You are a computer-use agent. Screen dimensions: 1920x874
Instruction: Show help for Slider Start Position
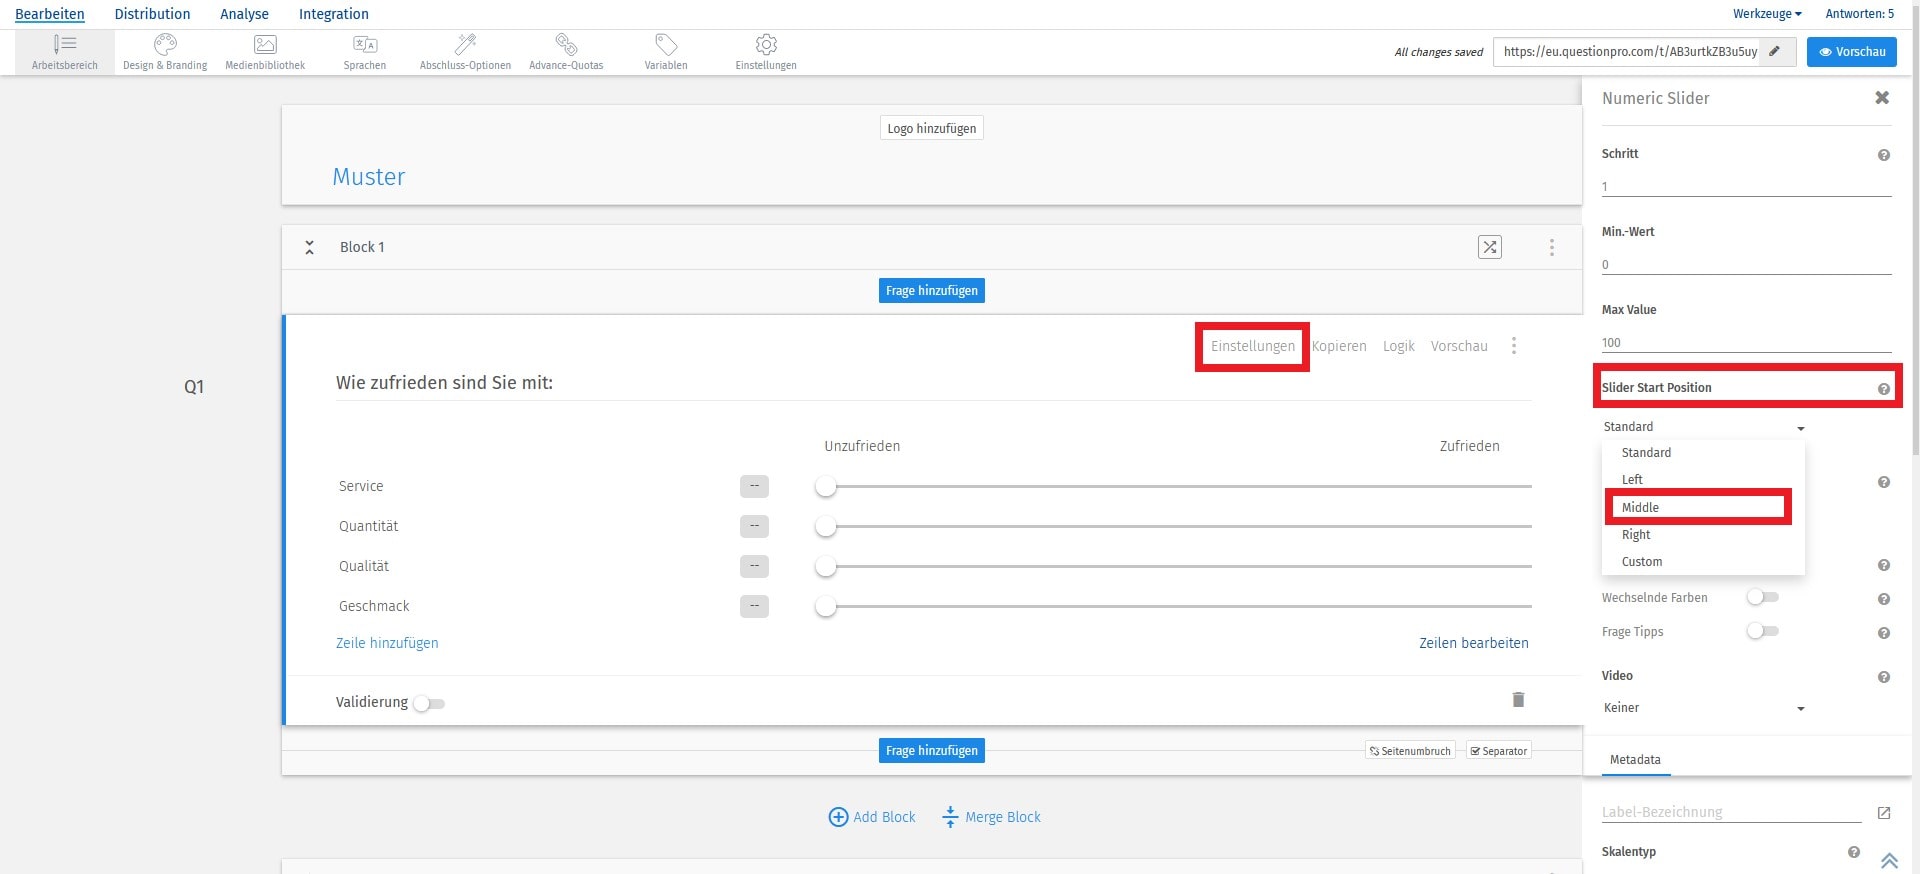[x=1884, y=389]
